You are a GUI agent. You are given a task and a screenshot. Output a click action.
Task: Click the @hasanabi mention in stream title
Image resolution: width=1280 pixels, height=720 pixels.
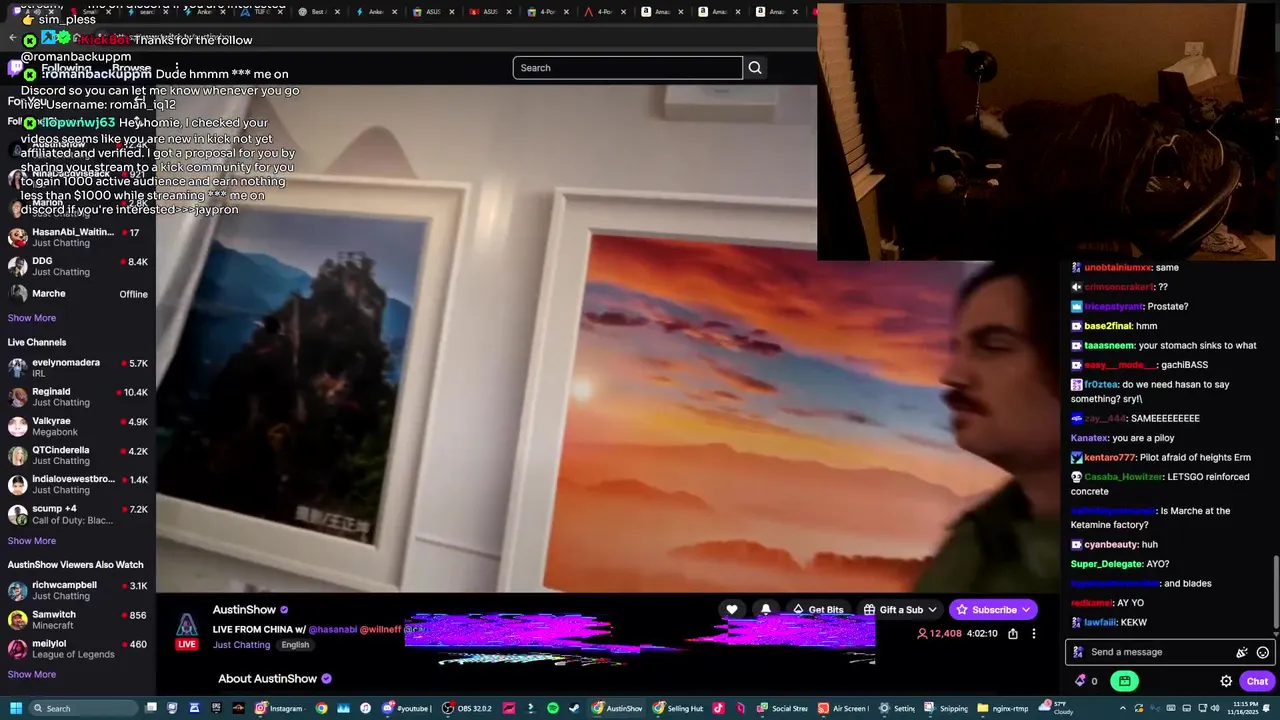(x=333, y=630)
